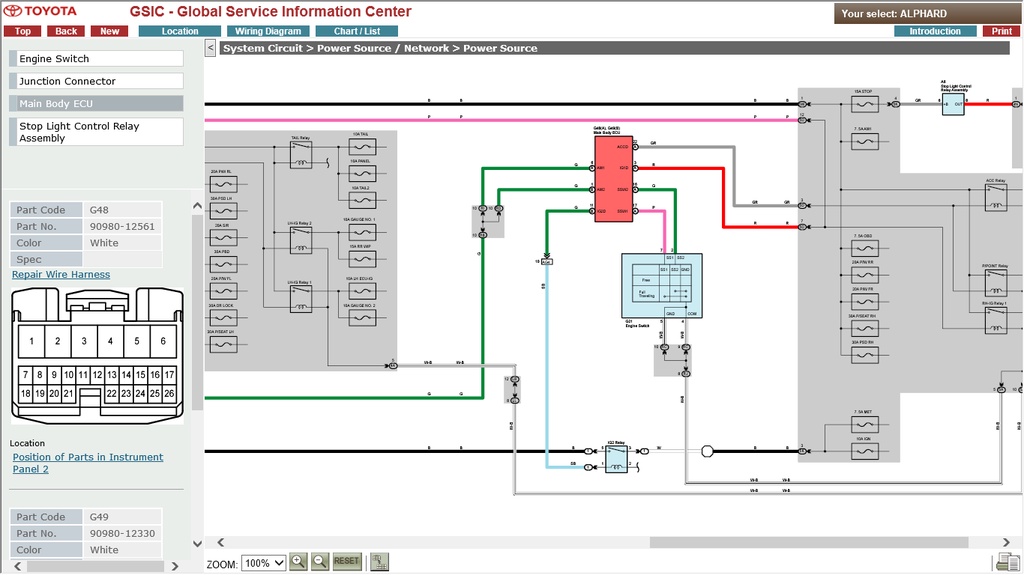1024x575 pixels.
Task: Open the Repair Wire Harness link
Action: [61, 274]
